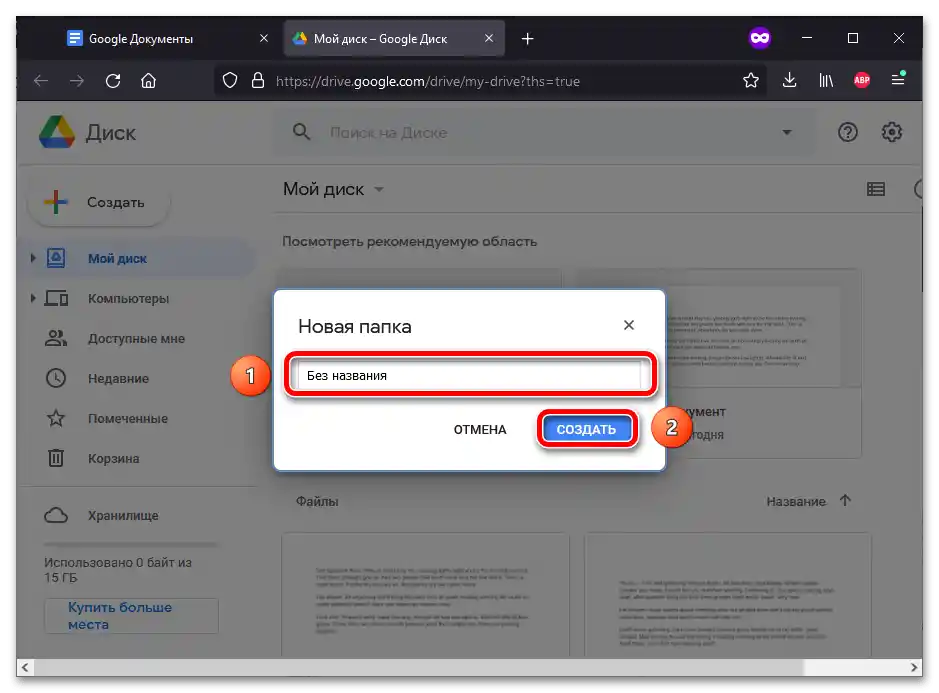Open Хранилище storage section
This screenshot has width=939, height=693.
[123, 516]
